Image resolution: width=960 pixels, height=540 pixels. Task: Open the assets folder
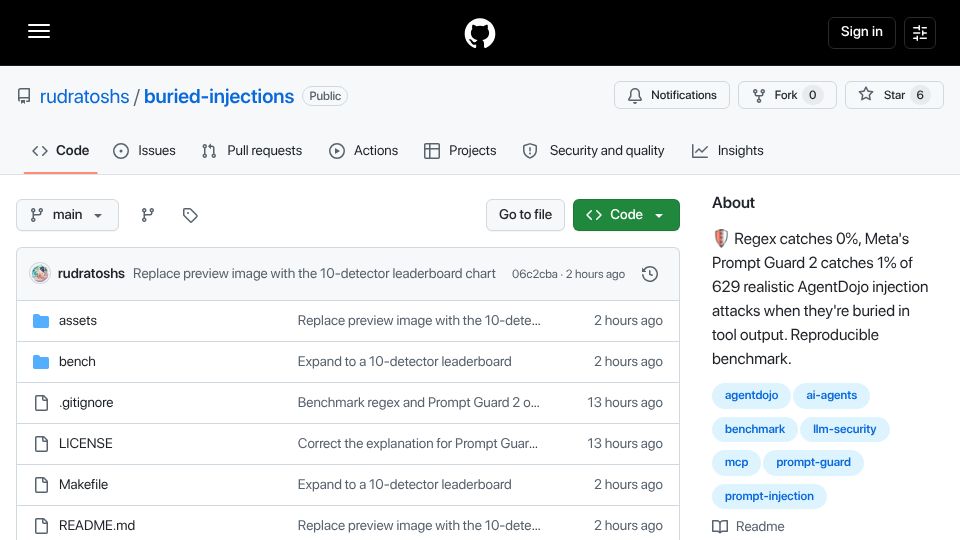(78, 321)
